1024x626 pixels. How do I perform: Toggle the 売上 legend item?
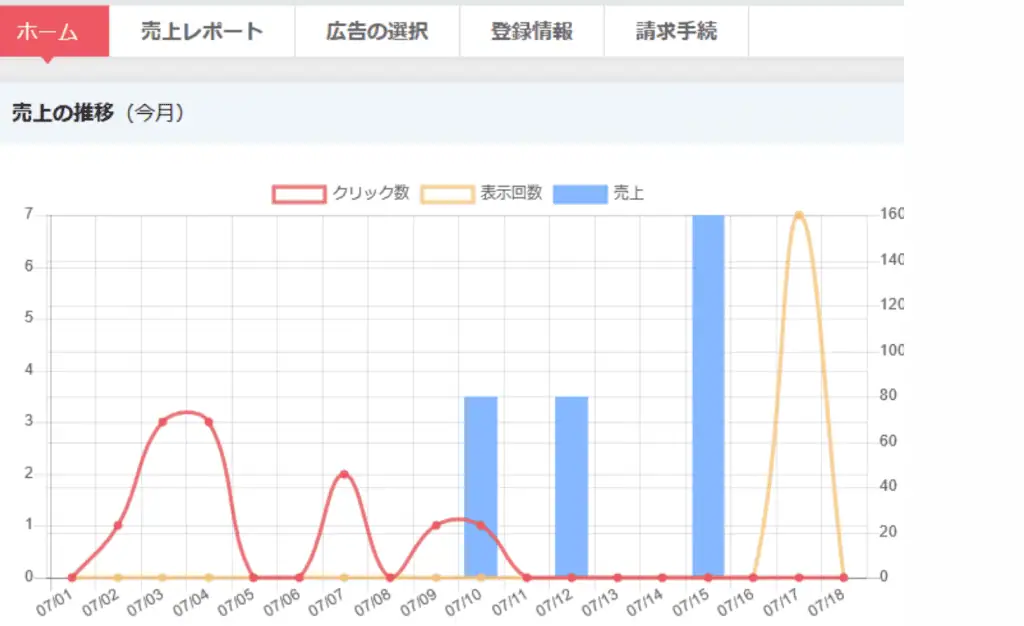[x=598, y=194]
